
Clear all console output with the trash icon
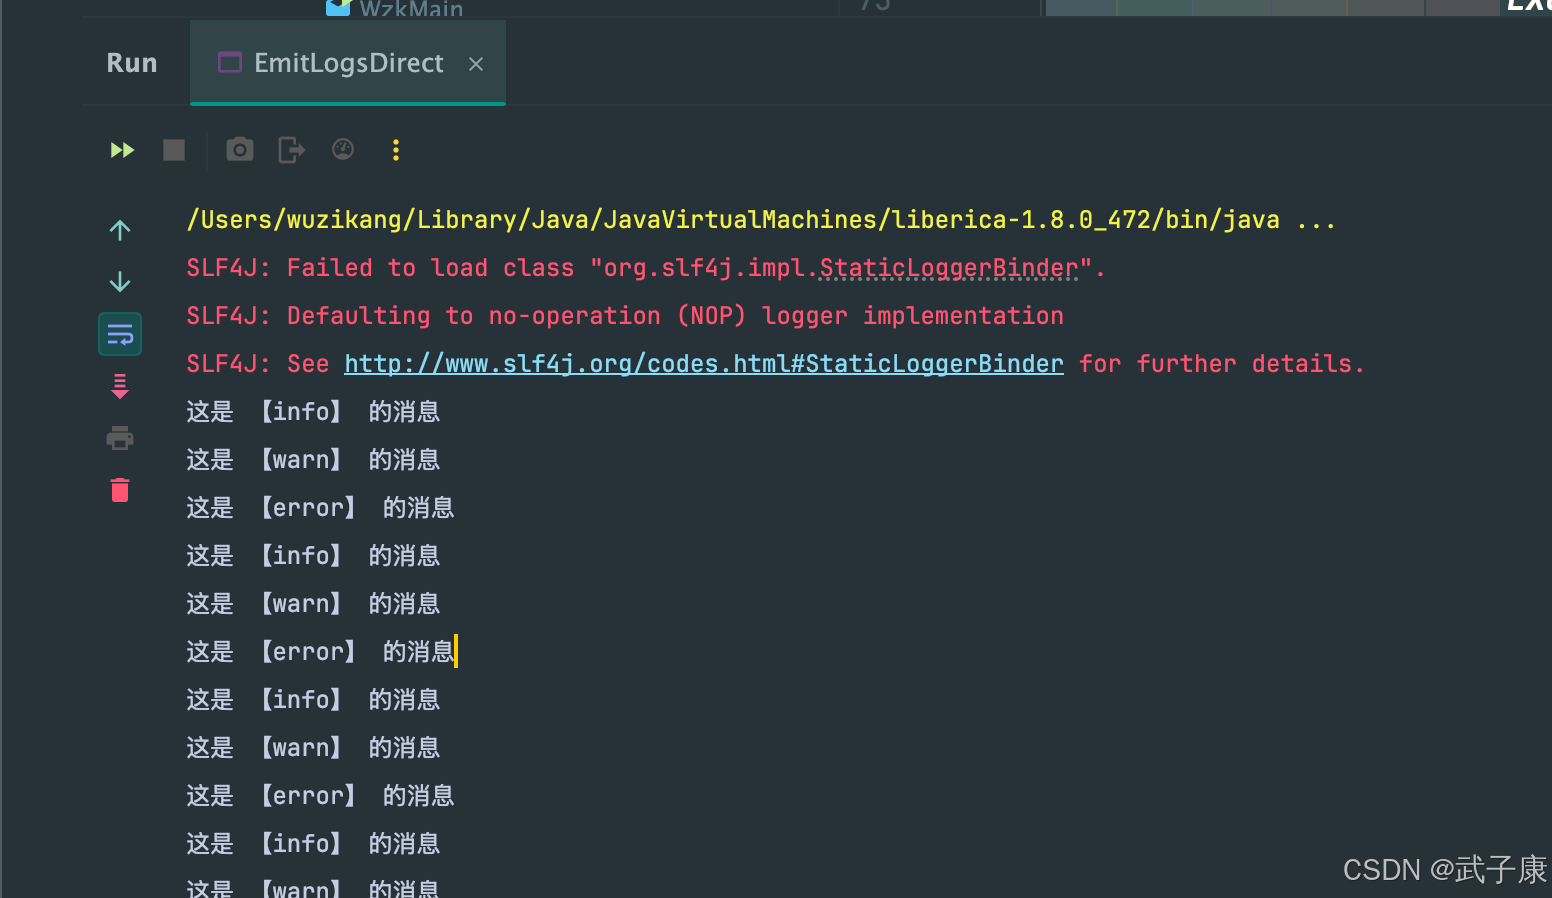(119, 490)
